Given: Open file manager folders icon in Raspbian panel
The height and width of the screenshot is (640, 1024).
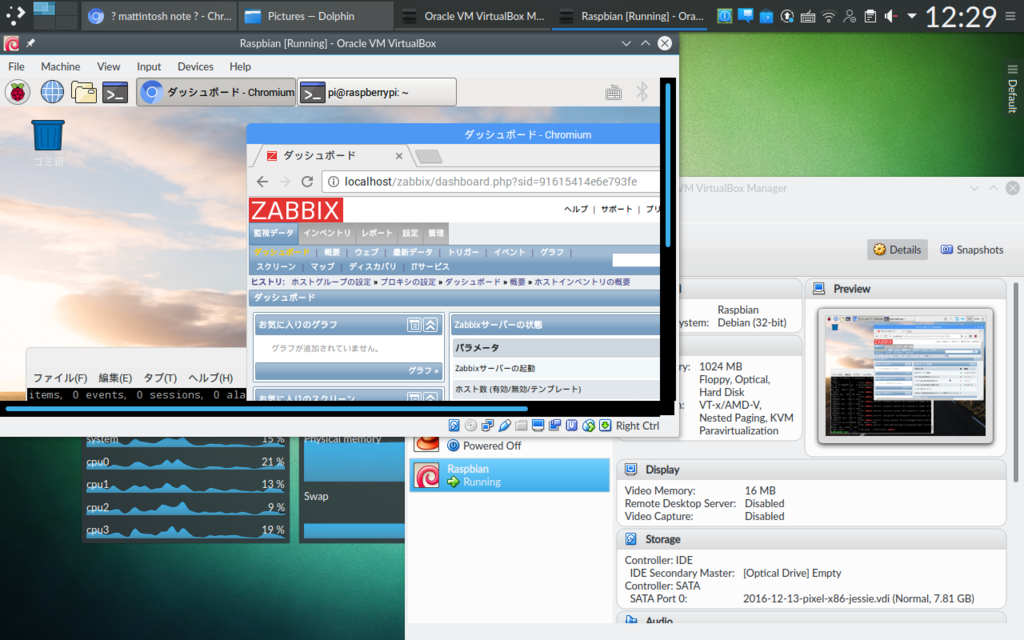Looking at the screenshot, I should [84, 92].
